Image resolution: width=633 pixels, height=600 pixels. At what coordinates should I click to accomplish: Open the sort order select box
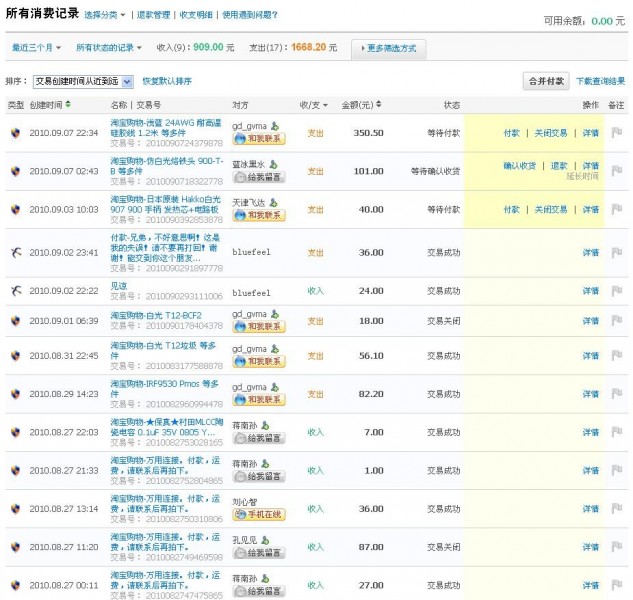[x=76, y=81]
